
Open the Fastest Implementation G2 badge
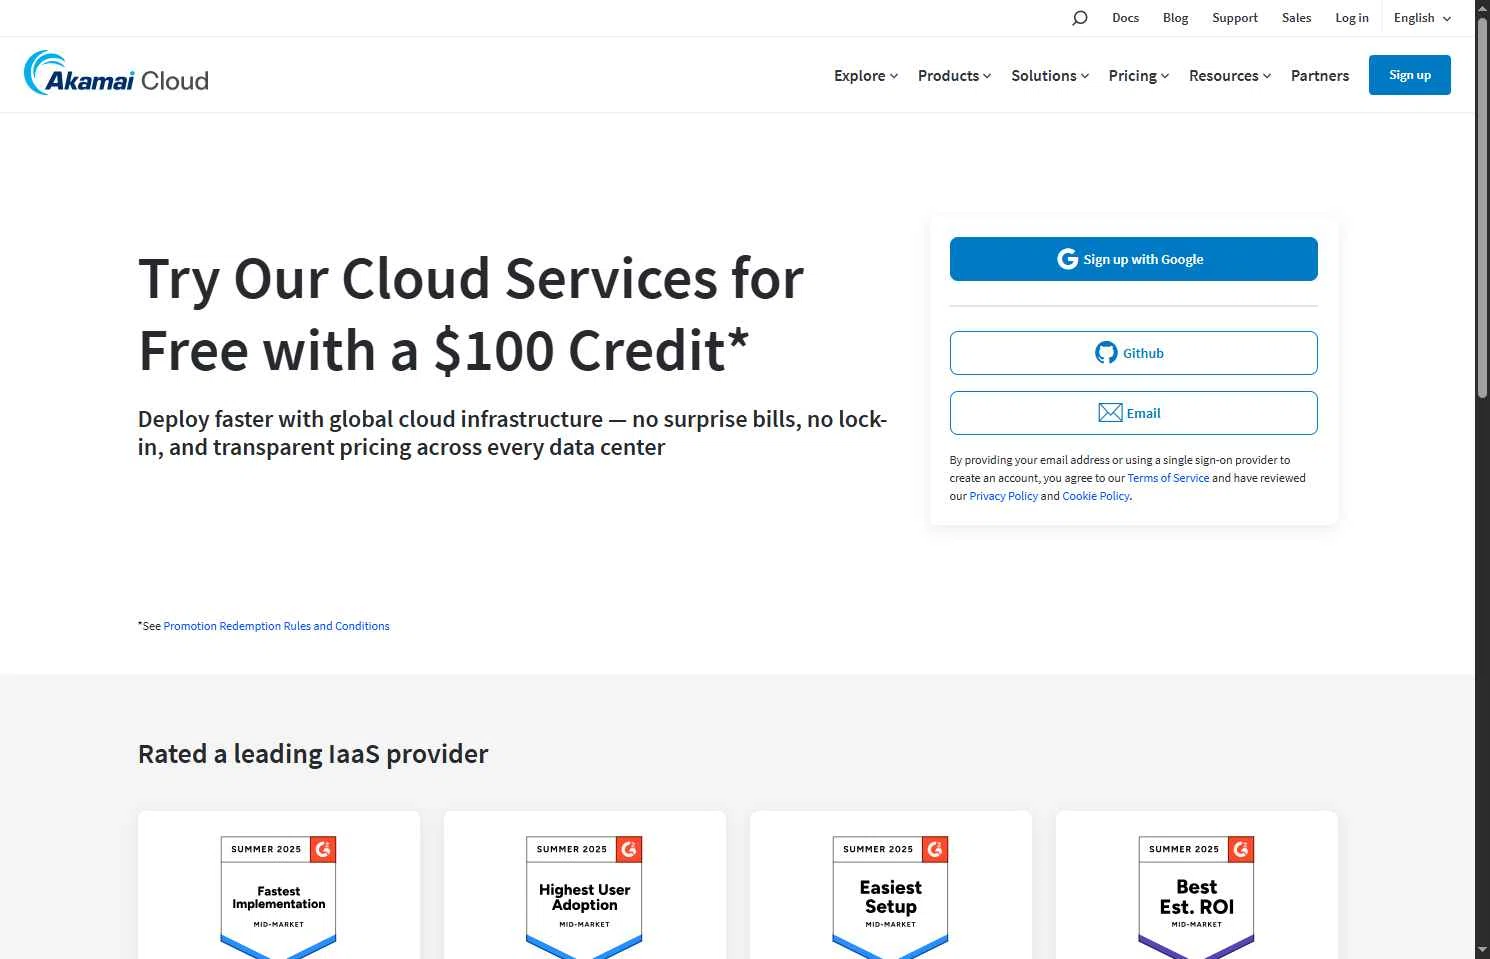click(x=279, y=896)
